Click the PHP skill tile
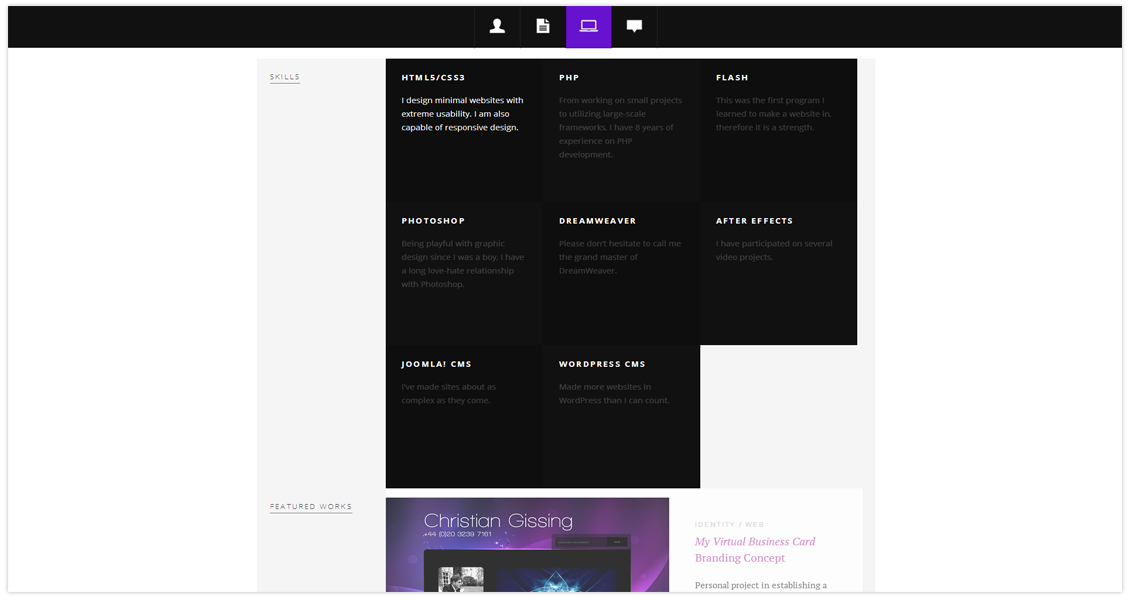Viewport: 1130px width, 600px height. [x=621, y=130]
